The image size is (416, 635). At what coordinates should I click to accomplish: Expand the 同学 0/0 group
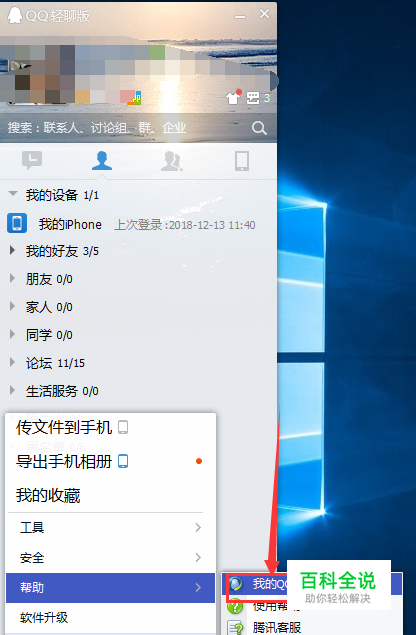click(x=12, y=335)
